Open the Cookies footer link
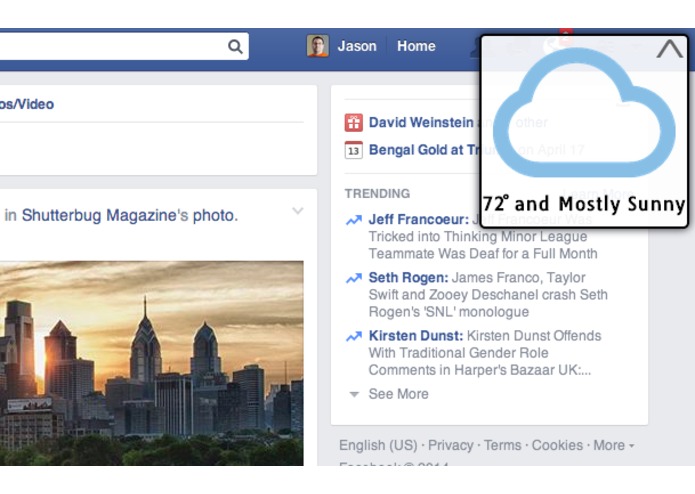This screenshot has height=494, width=695. (557, 445)
